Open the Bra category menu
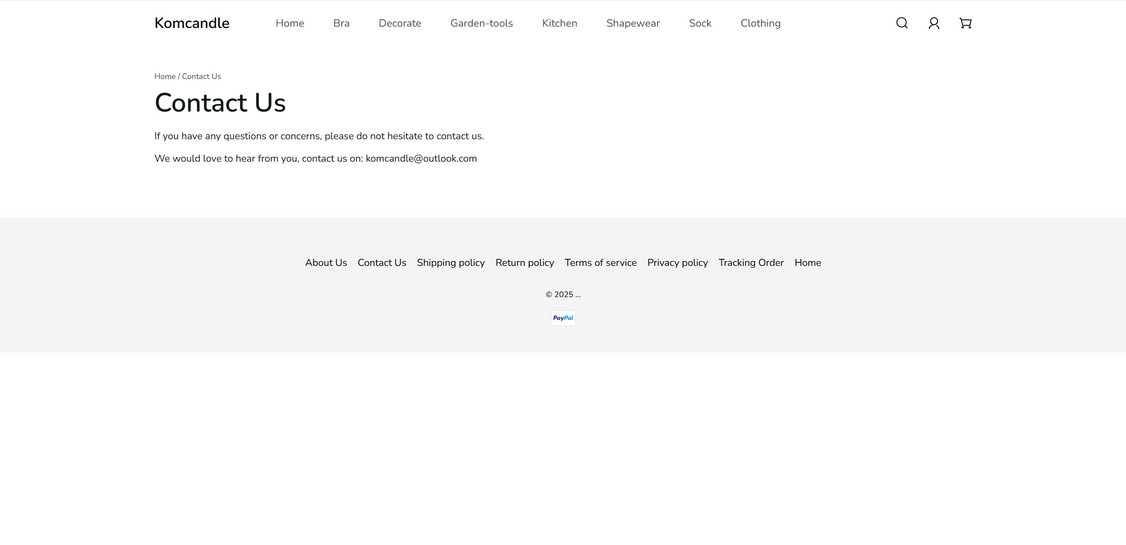Screen dimensions: 1126x545 point(341,23)
